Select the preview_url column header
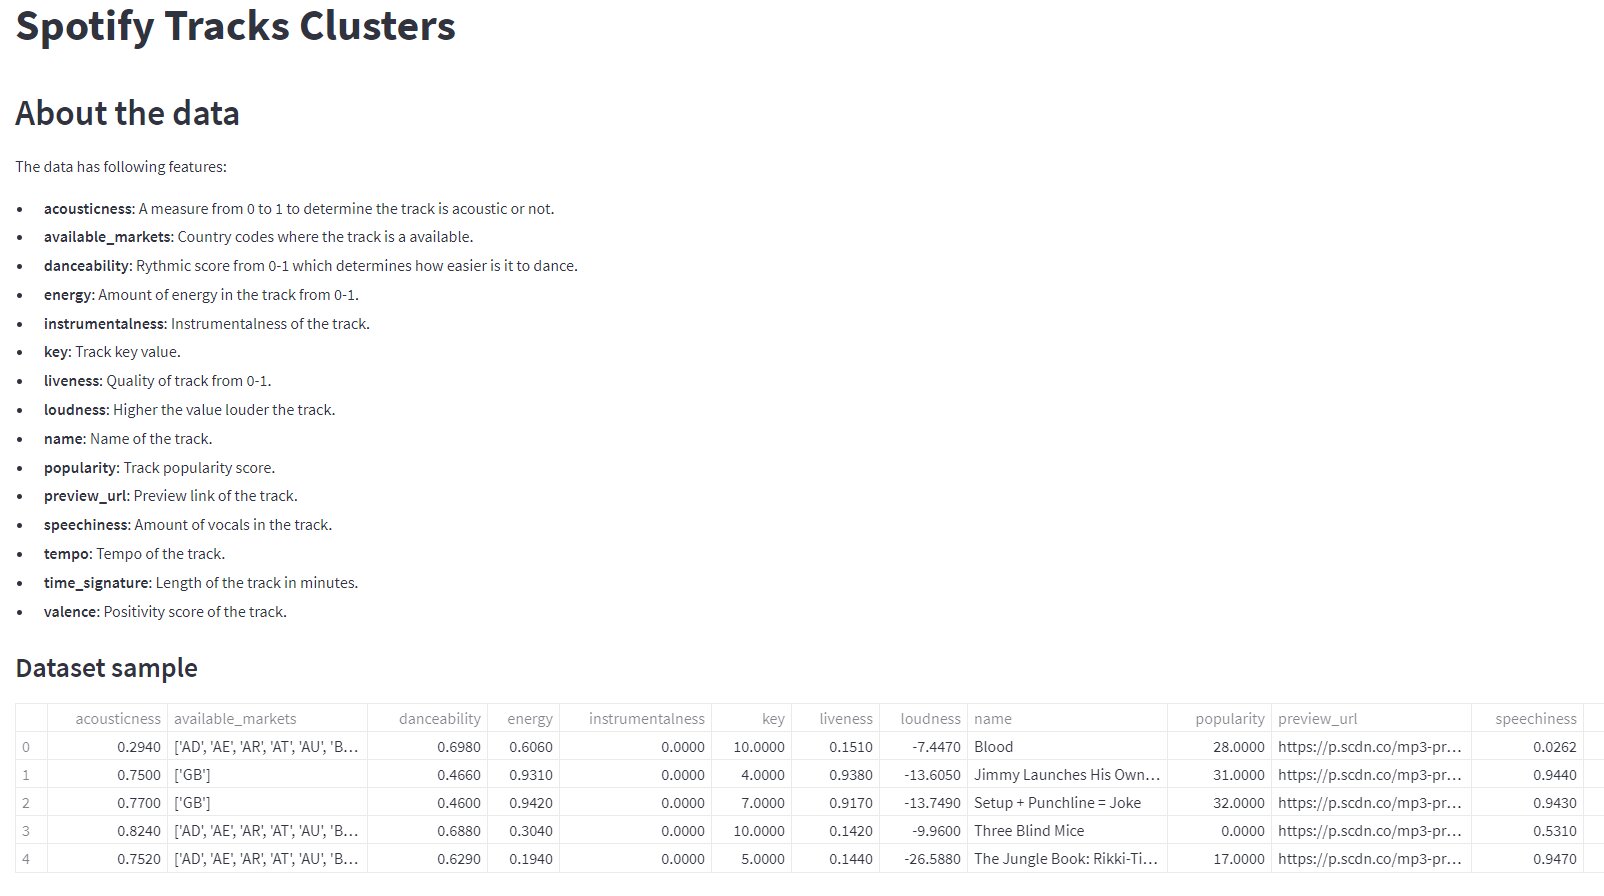Viewport: 1604px width, 896px height. click(x=1317, y=718)
